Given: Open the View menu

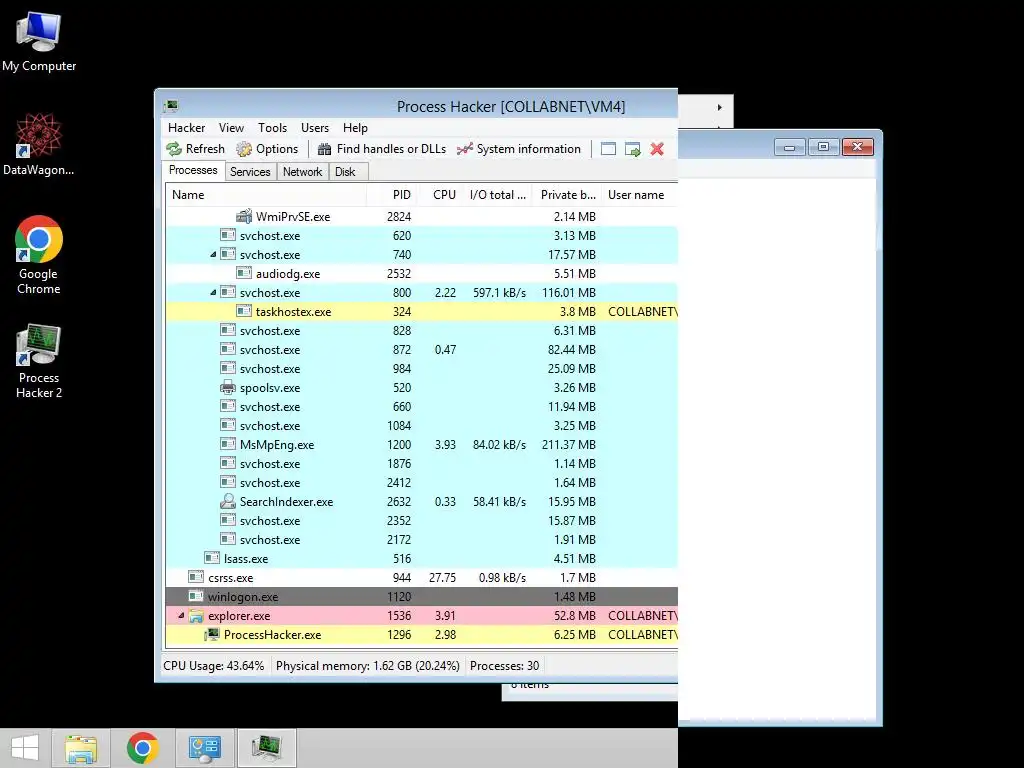Looking at the screenshot, I should [x=231, y=128].
